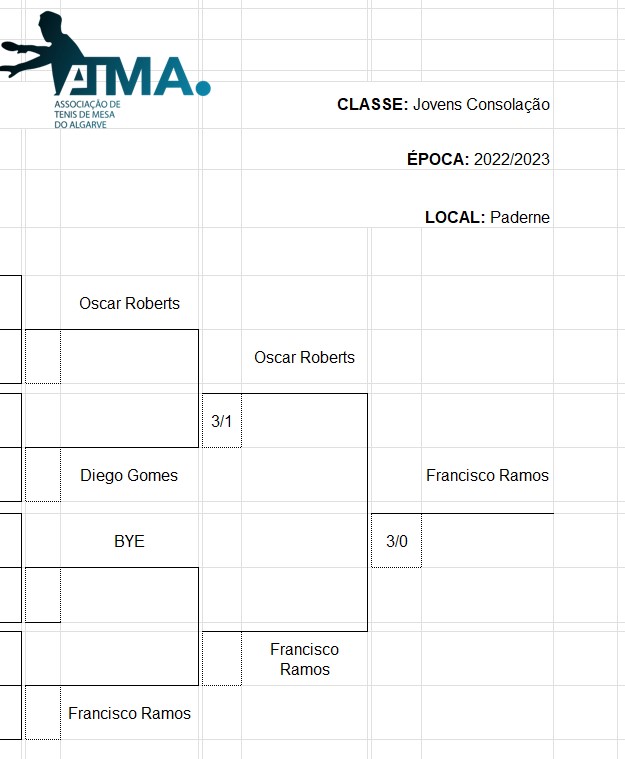625x759 pixels.
Task: Click the empty final cell right of 3/0
Action: [487, 541]
